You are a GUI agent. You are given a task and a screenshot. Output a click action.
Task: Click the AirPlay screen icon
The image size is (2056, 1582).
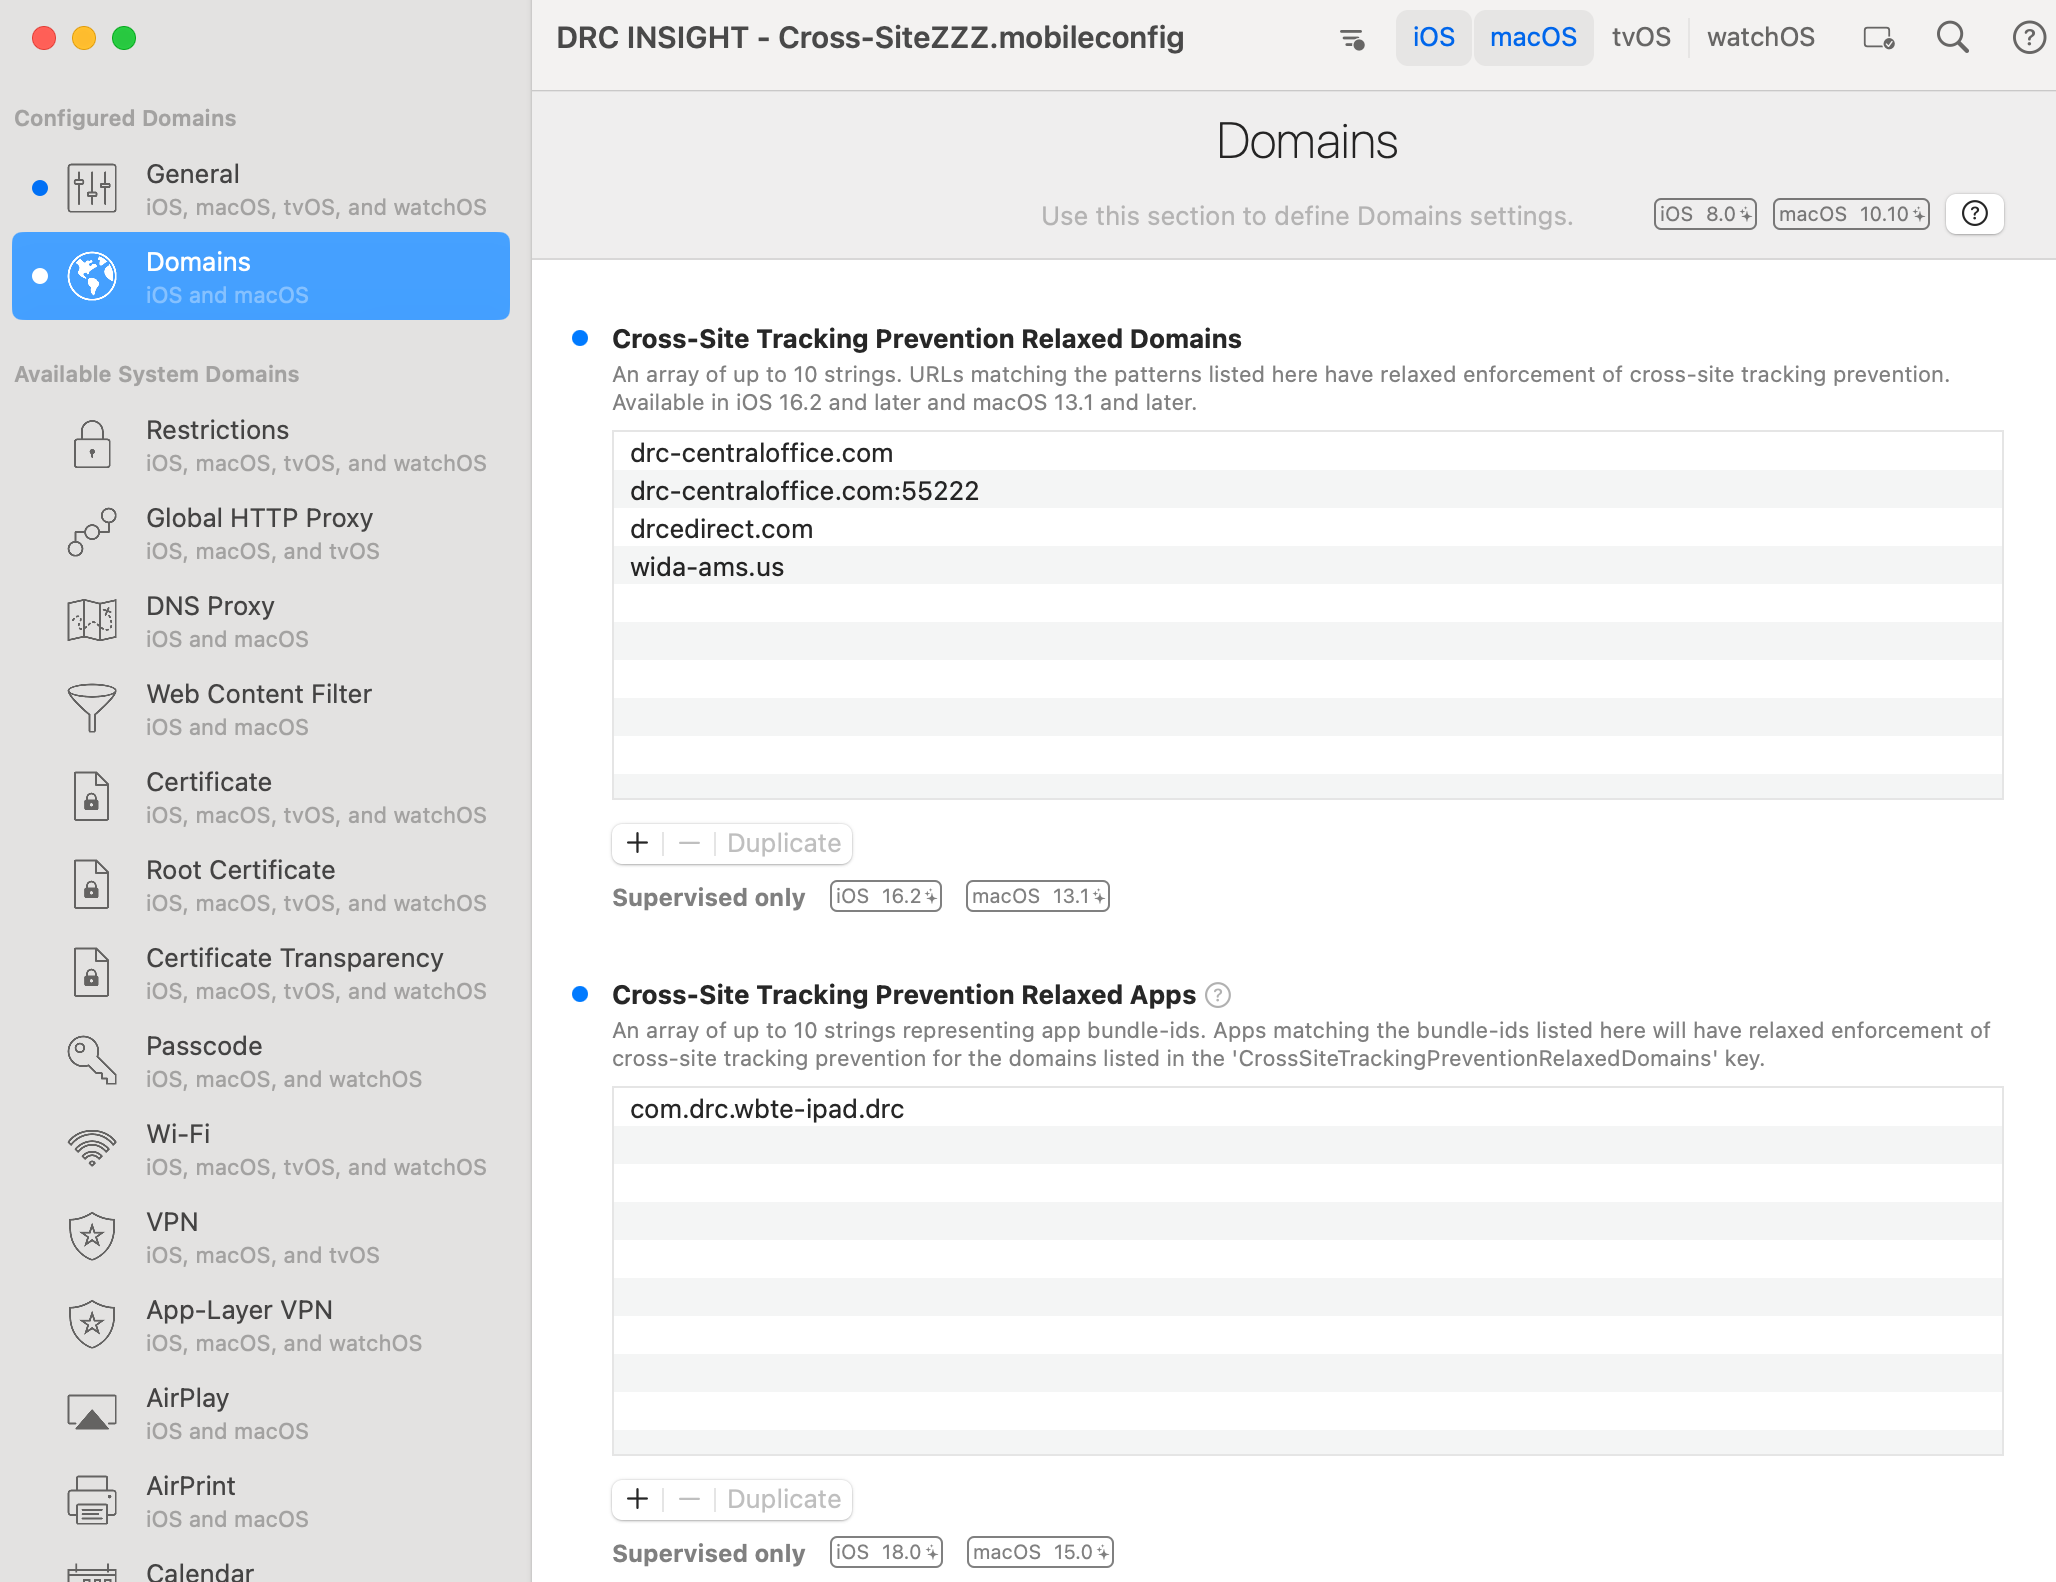click(x=92, y=1412)
